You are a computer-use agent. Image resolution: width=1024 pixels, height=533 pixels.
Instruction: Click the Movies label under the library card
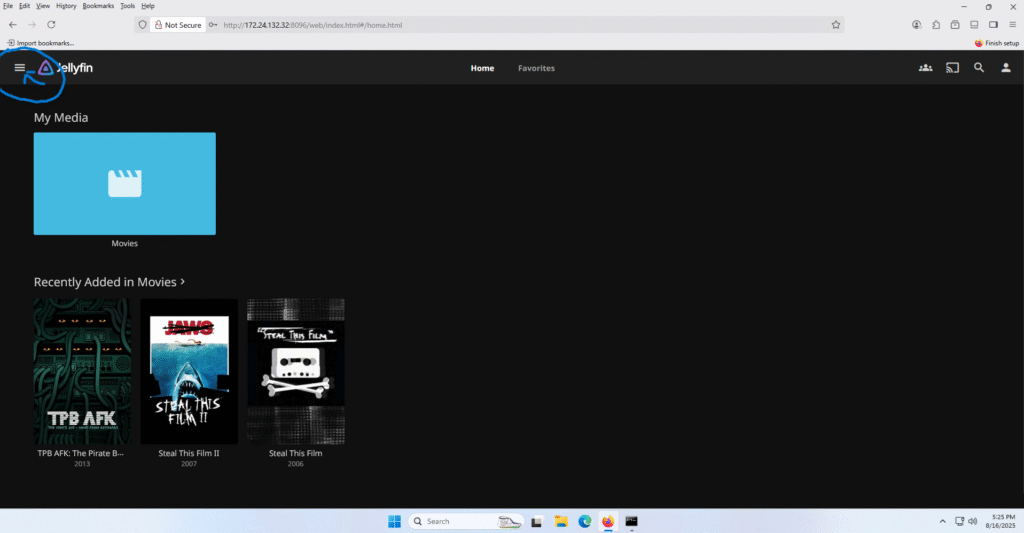coord(124,243)
